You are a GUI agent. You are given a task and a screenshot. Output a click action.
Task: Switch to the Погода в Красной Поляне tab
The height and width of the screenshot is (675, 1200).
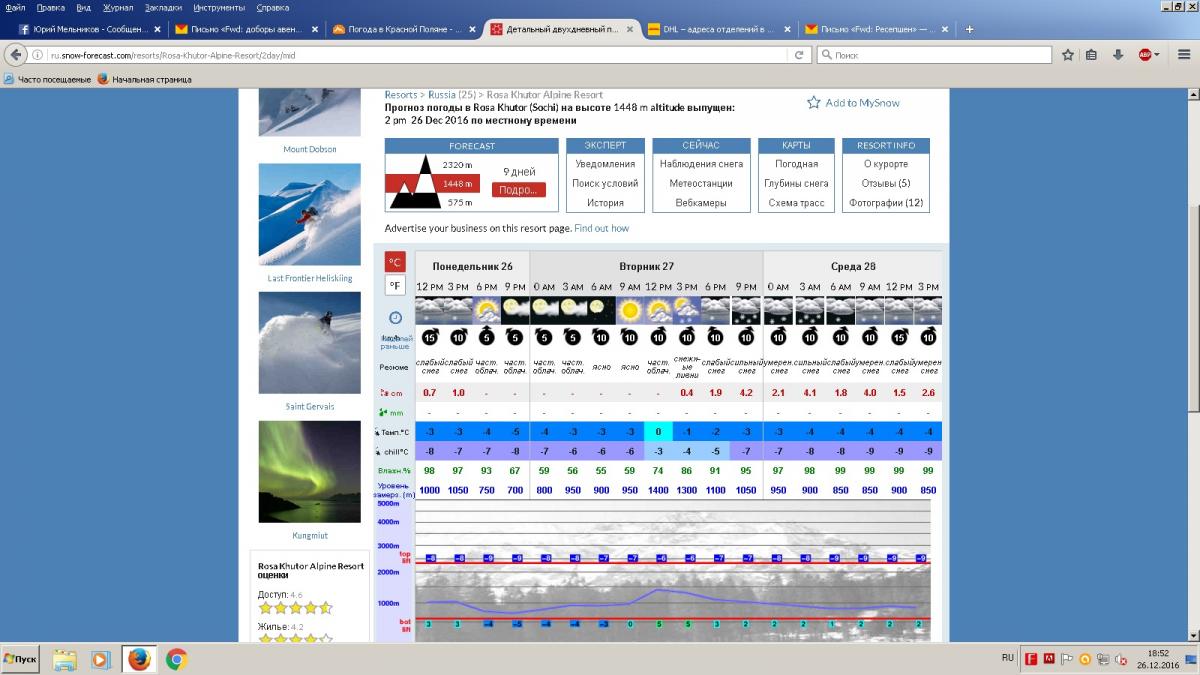403,29
